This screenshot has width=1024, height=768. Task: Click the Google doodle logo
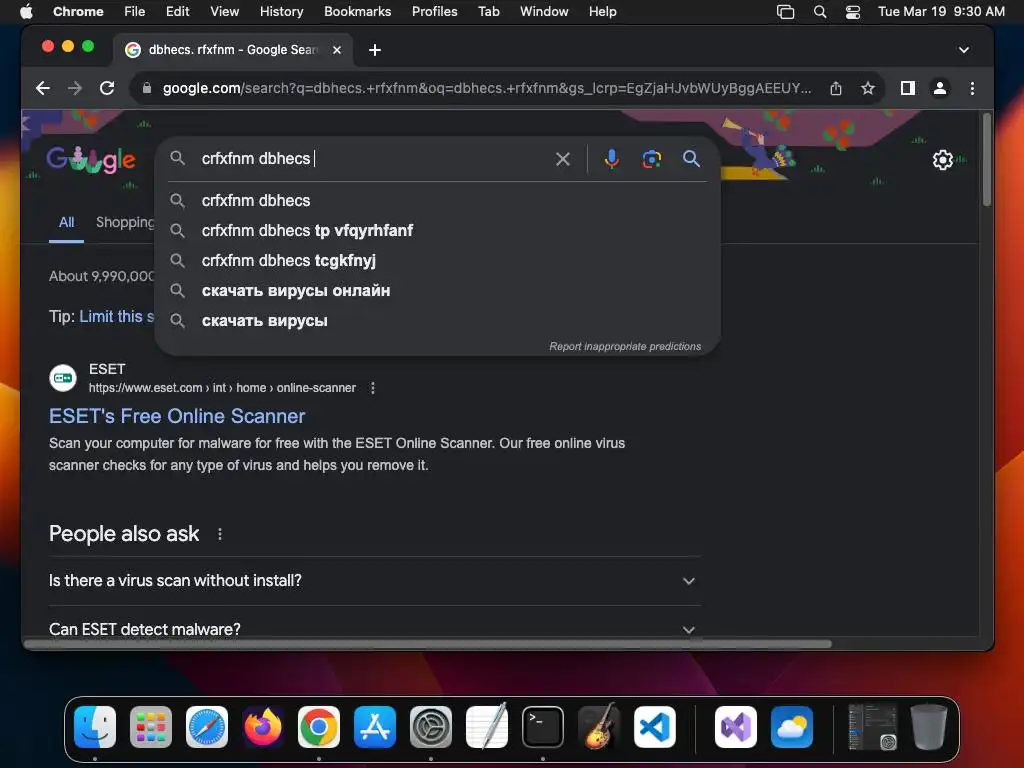coord(91,159)
